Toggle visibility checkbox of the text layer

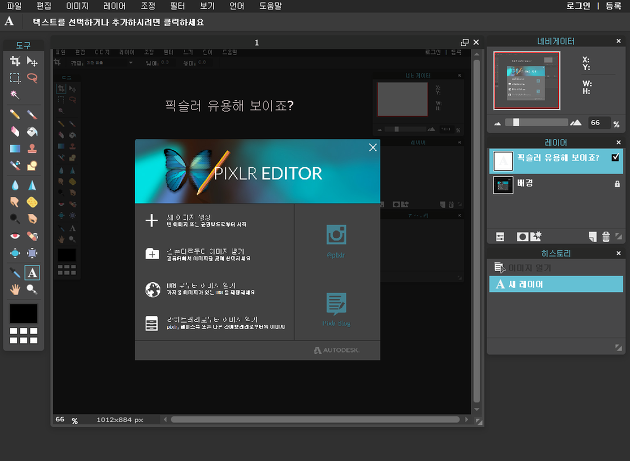[x=615, y=157]
